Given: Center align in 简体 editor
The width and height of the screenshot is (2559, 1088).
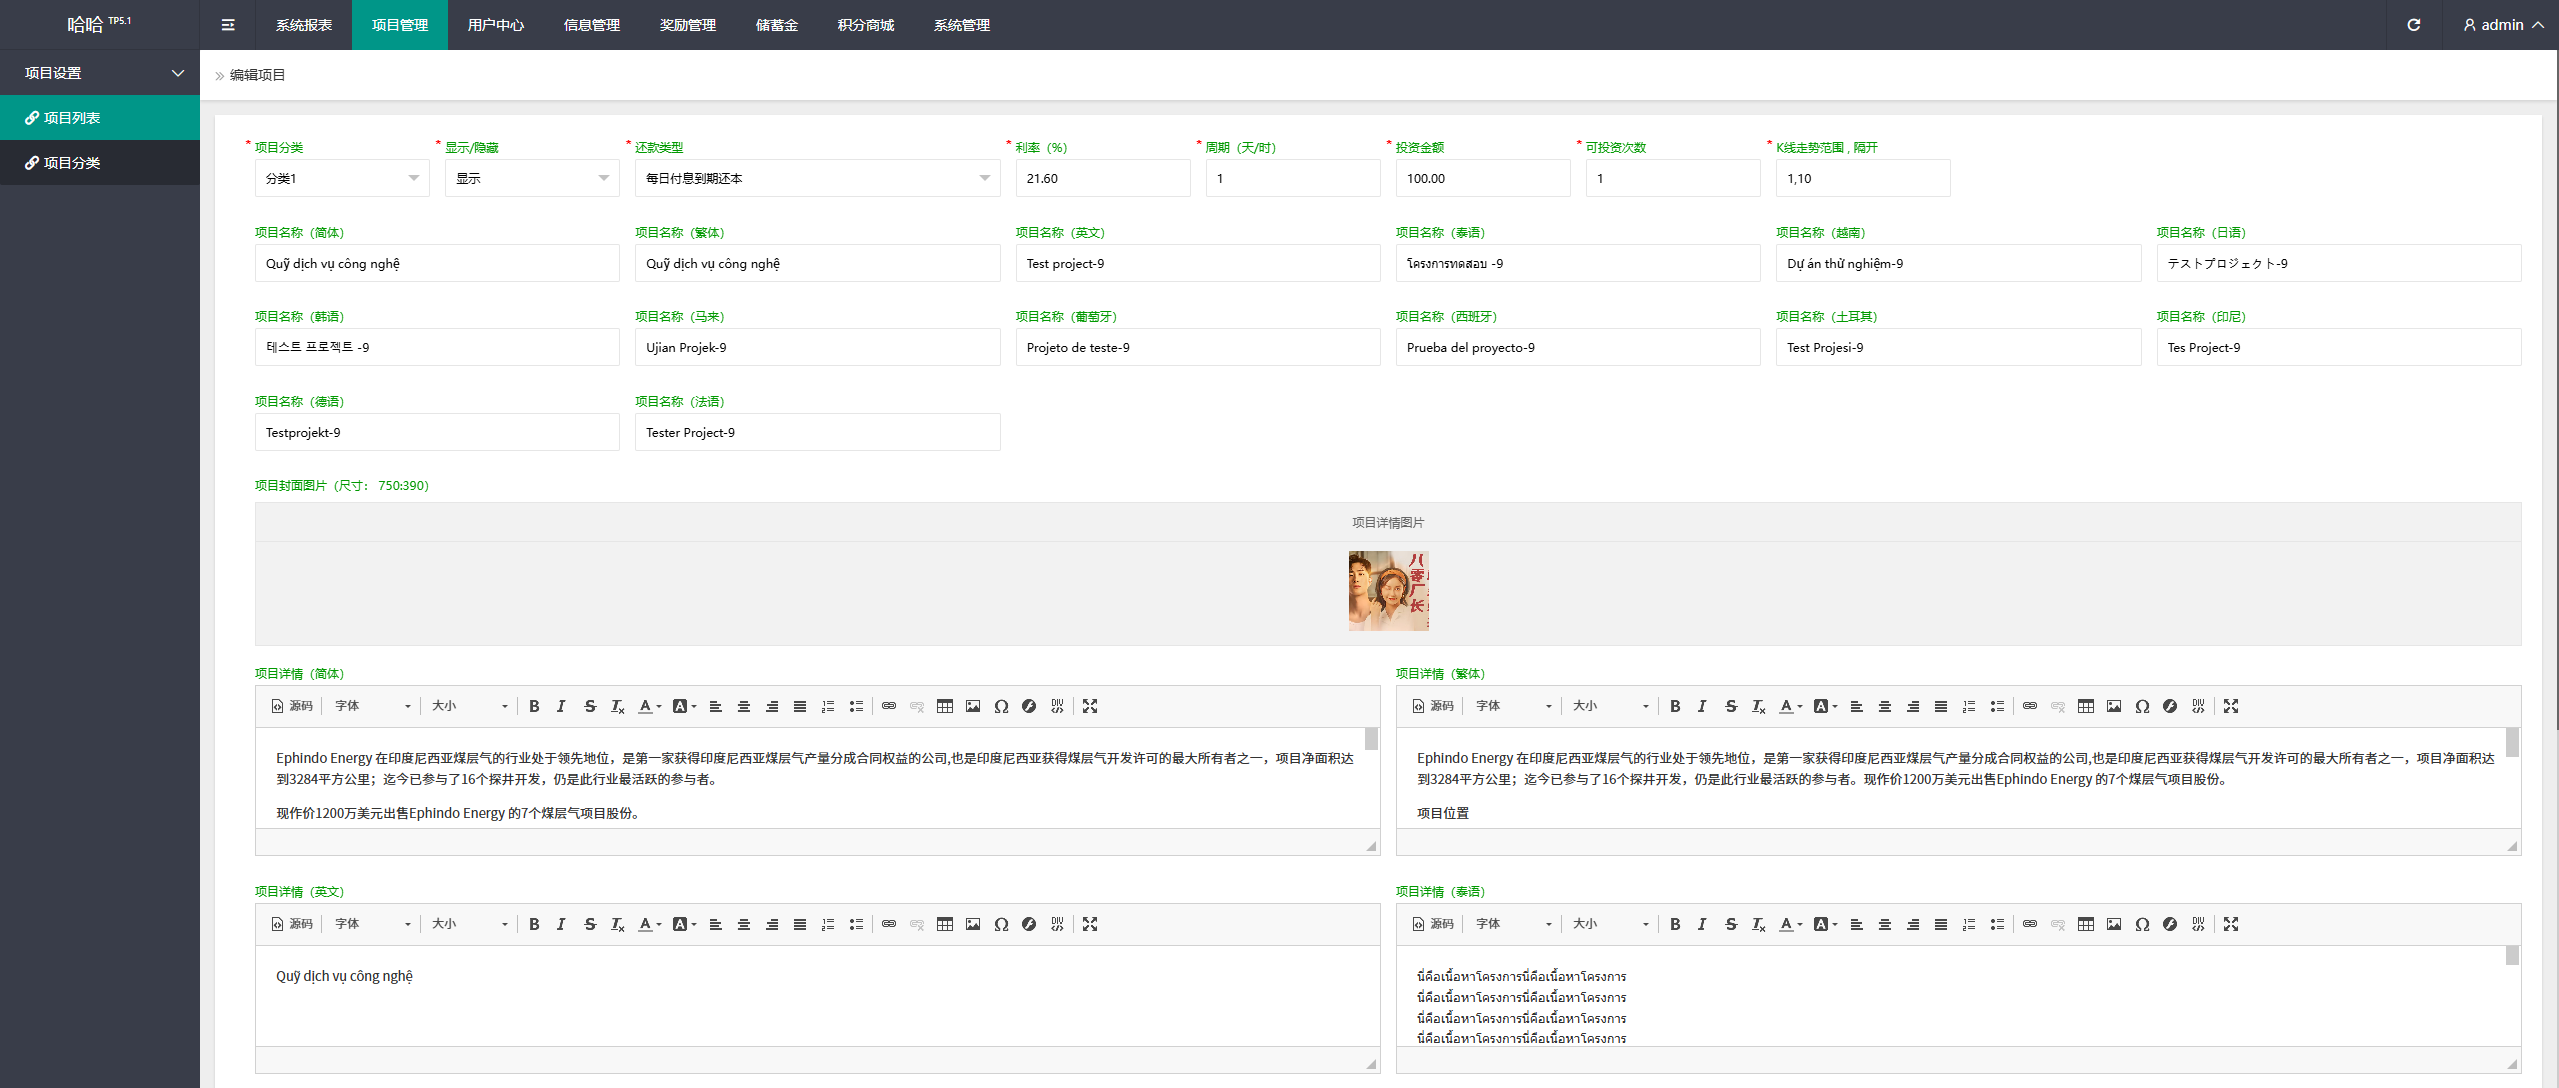Looking at the screenshot, I should pos(744,706).
